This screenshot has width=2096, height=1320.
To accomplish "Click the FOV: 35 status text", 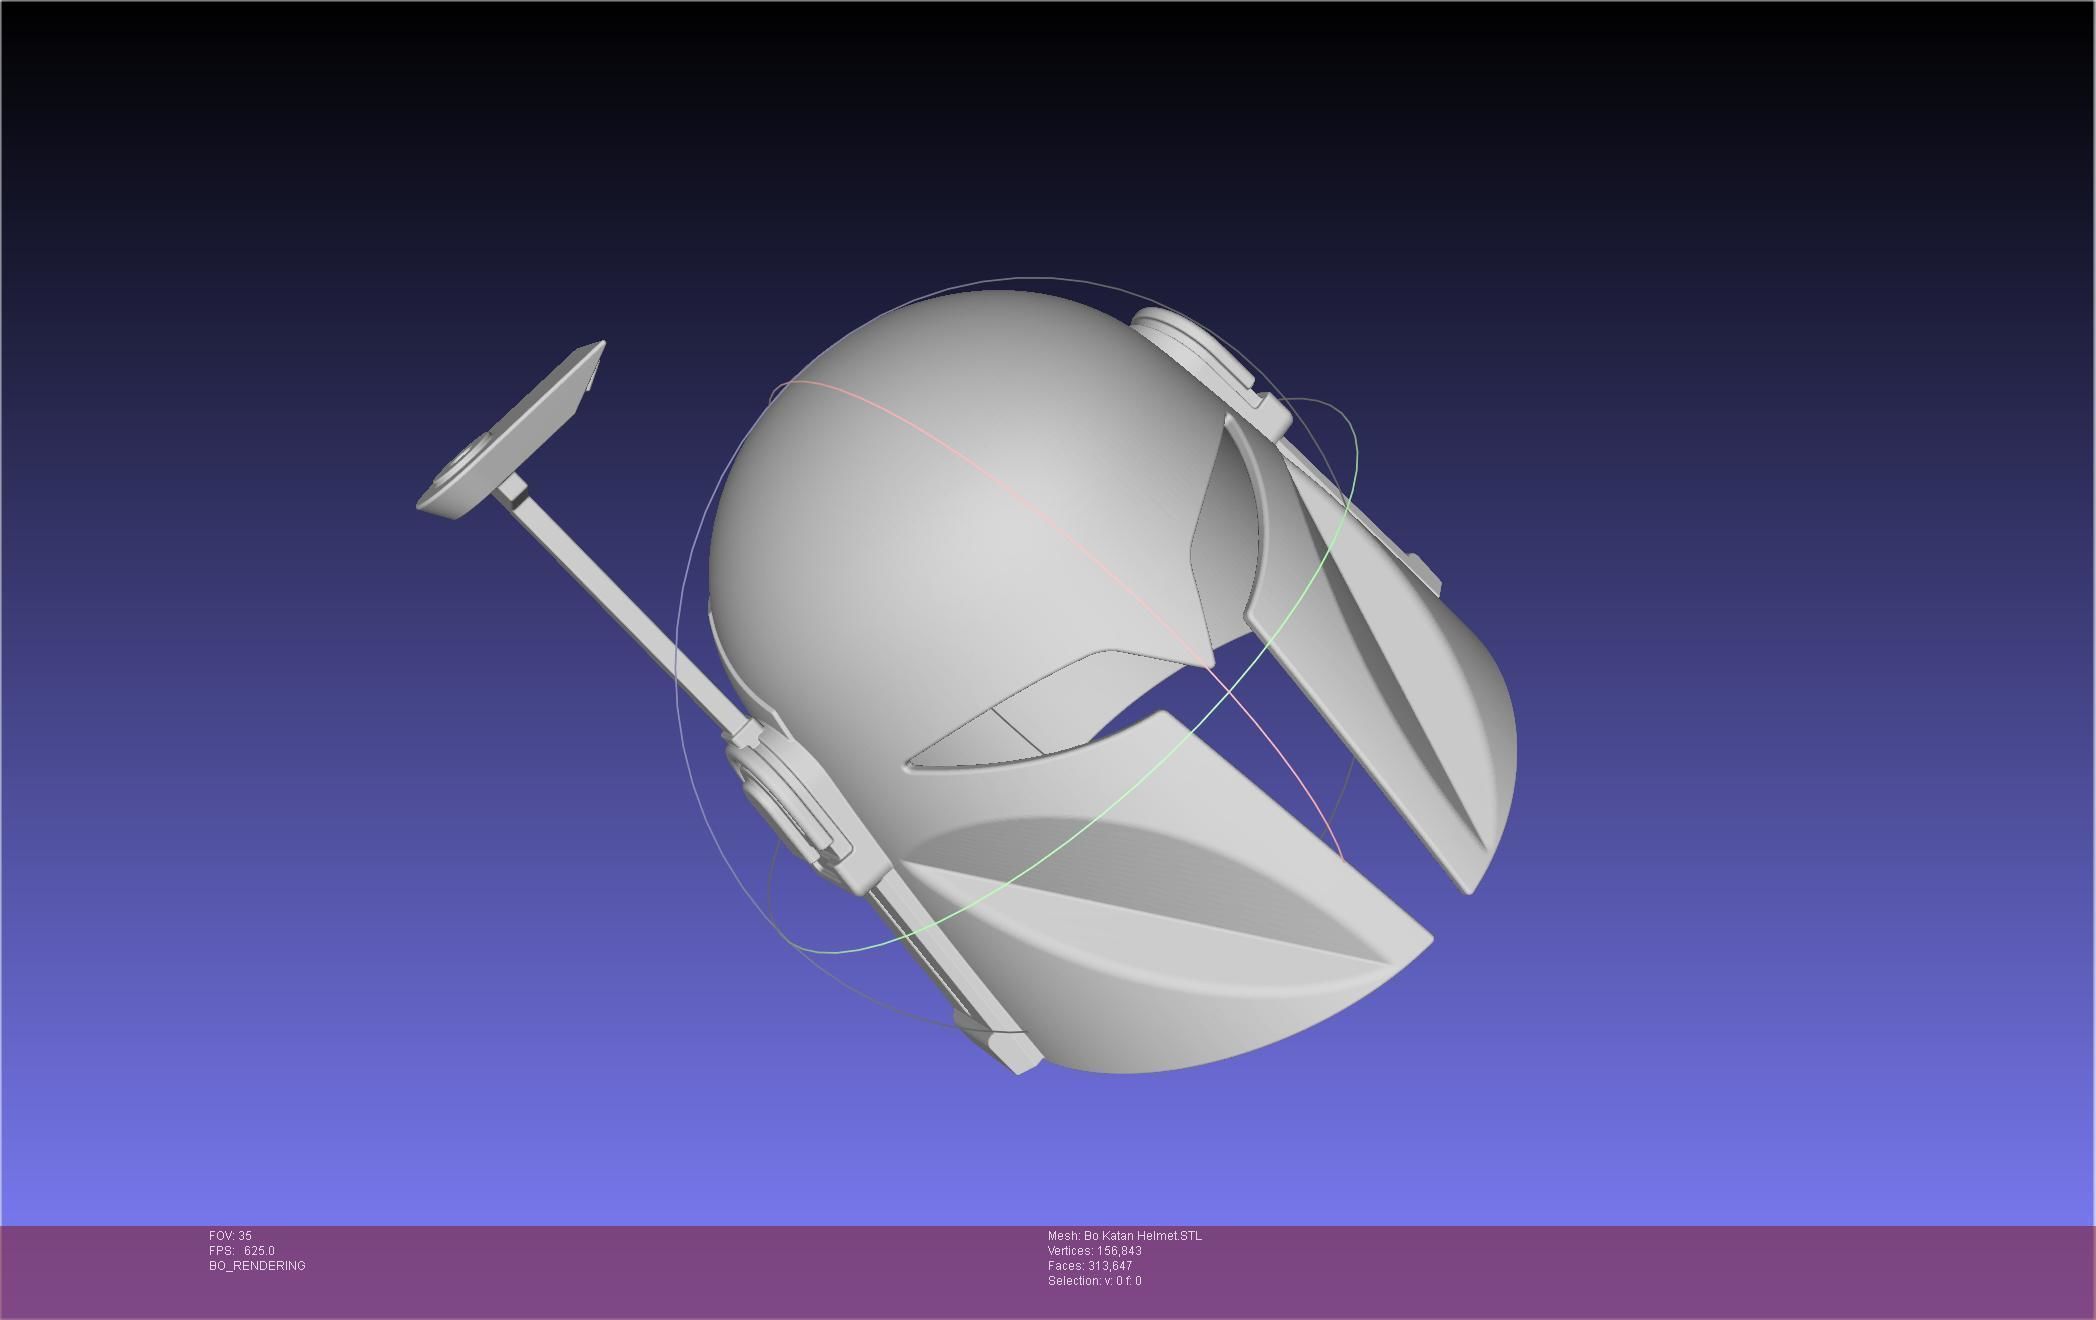I will pyautogui.click(x=230, y=1236).
